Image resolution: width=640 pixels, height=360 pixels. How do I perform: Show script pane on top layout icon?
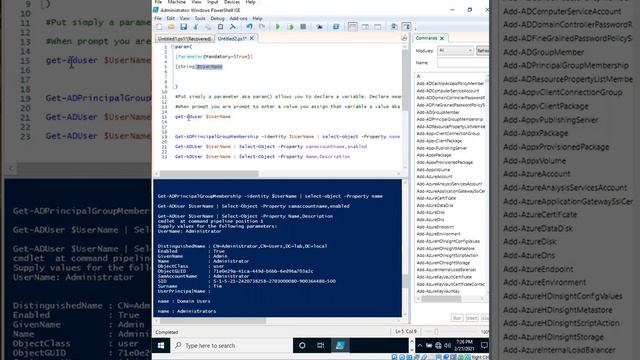(x=353, y=27)
